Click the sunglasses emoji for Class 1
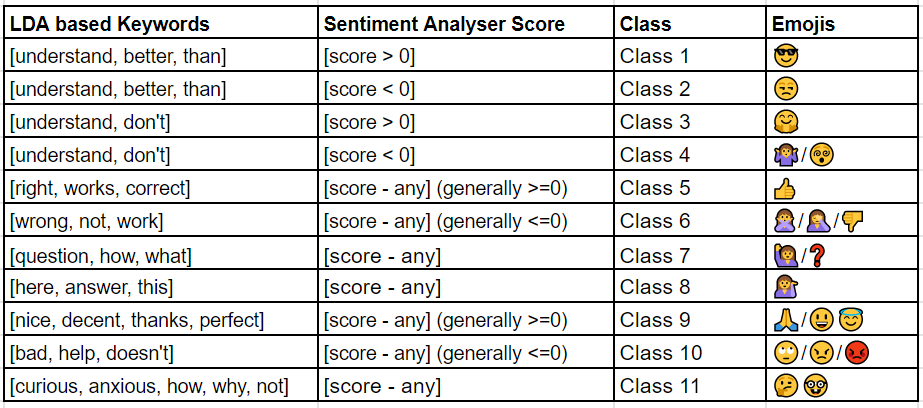Image resolution: width=923 pixels, height=408 pixels. click(x=785, y=56)
